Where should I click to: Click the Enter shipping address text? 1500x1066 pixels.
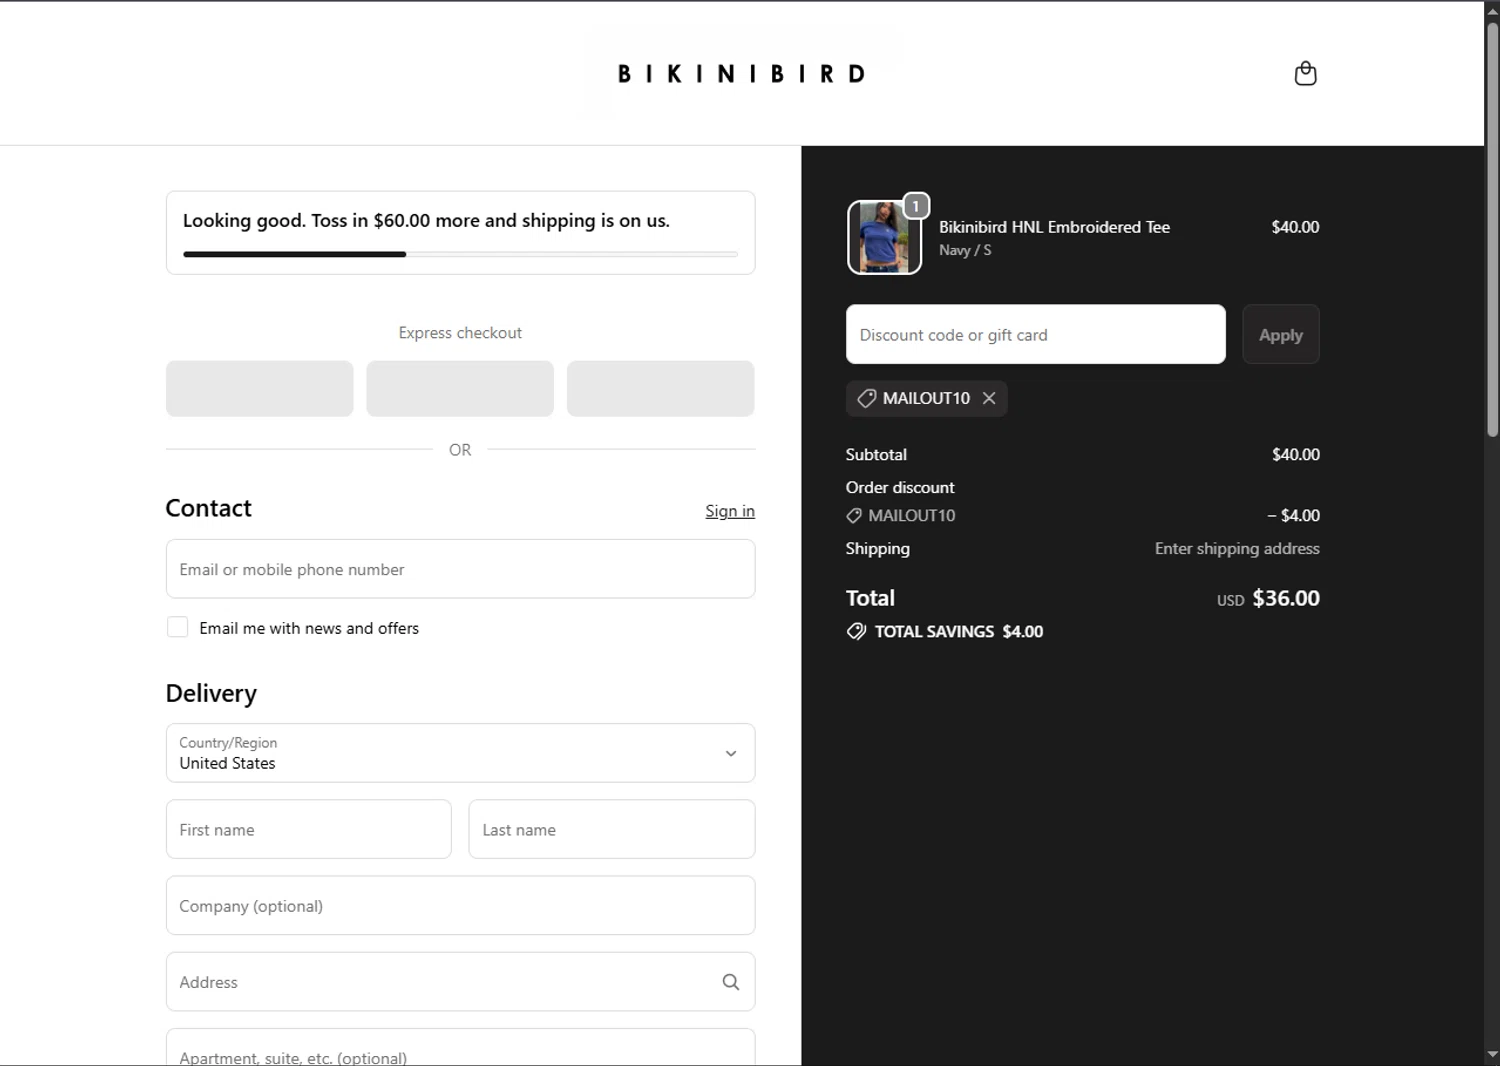1237,548
